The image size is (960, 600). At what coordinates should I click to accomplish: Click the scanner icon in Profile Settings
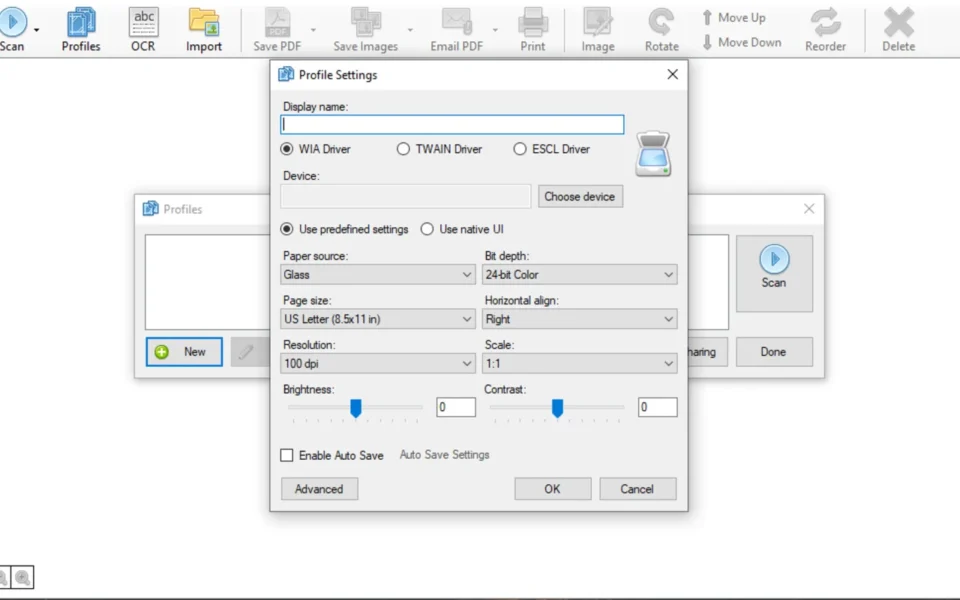[653, 154]
